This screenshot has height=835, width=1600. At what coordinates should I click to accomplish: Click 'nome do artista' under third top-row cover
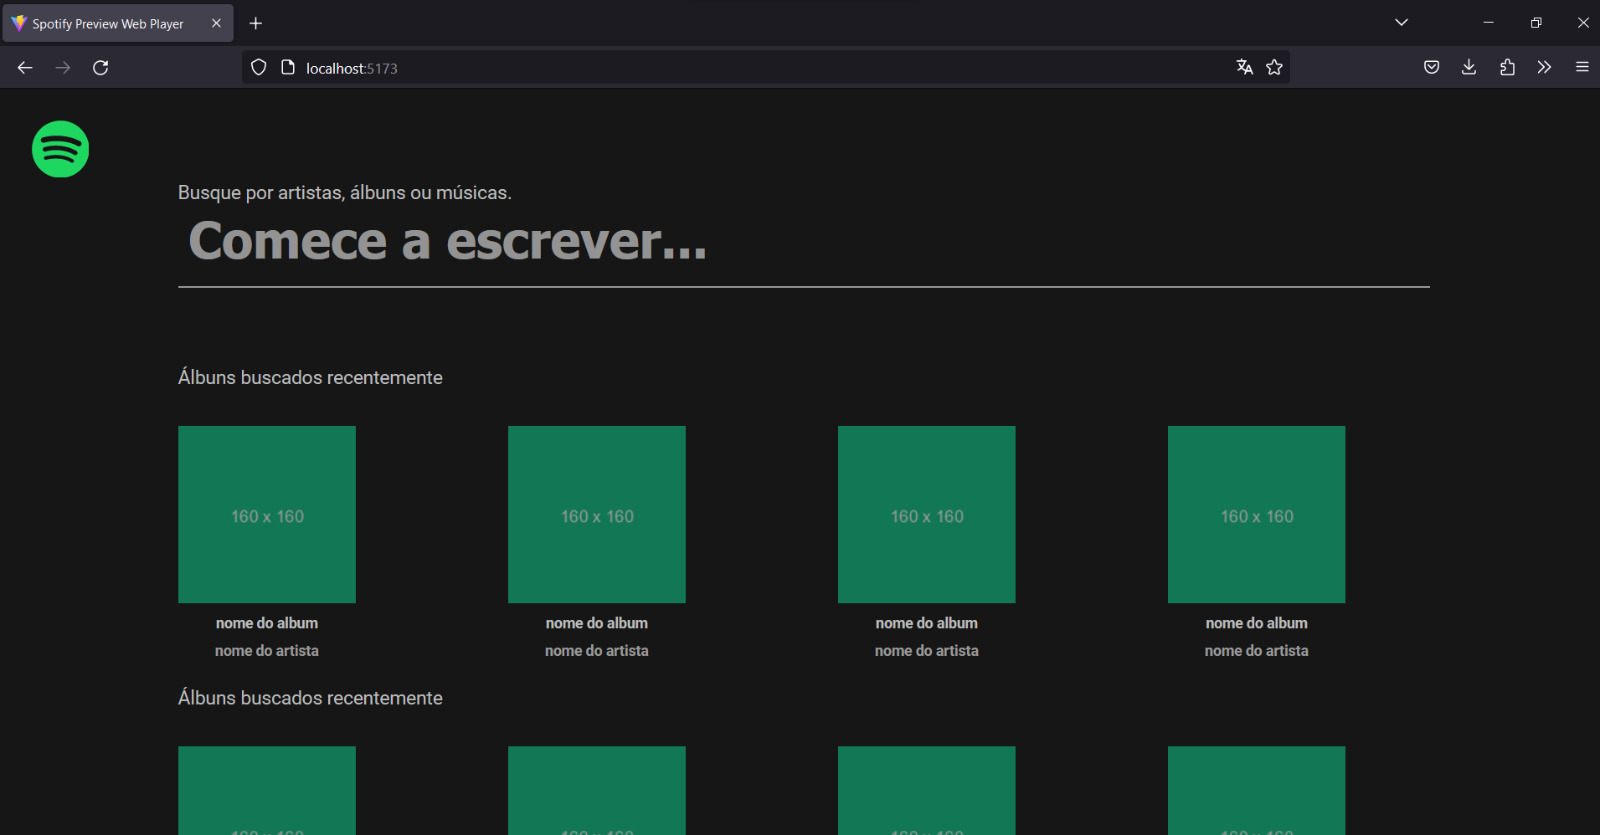(927, 650)
